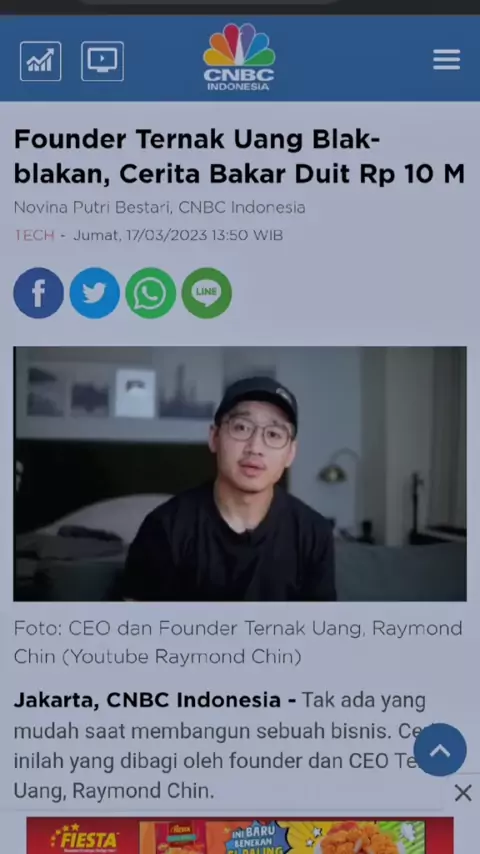Tap the CNBC Indonesia peacock logo
This screenshot has height=854, width=480.
click(x=239, y=57)
